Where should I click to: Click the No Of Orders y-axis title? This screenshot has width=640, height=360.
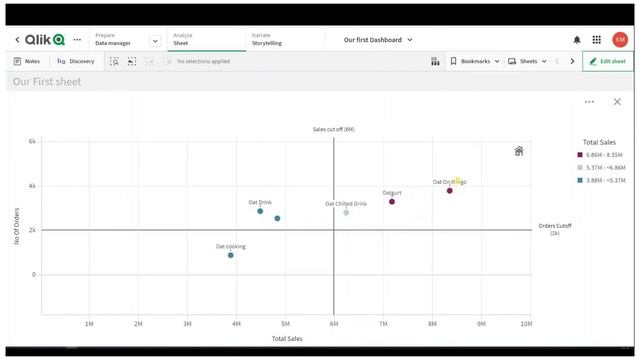point(17,226)
